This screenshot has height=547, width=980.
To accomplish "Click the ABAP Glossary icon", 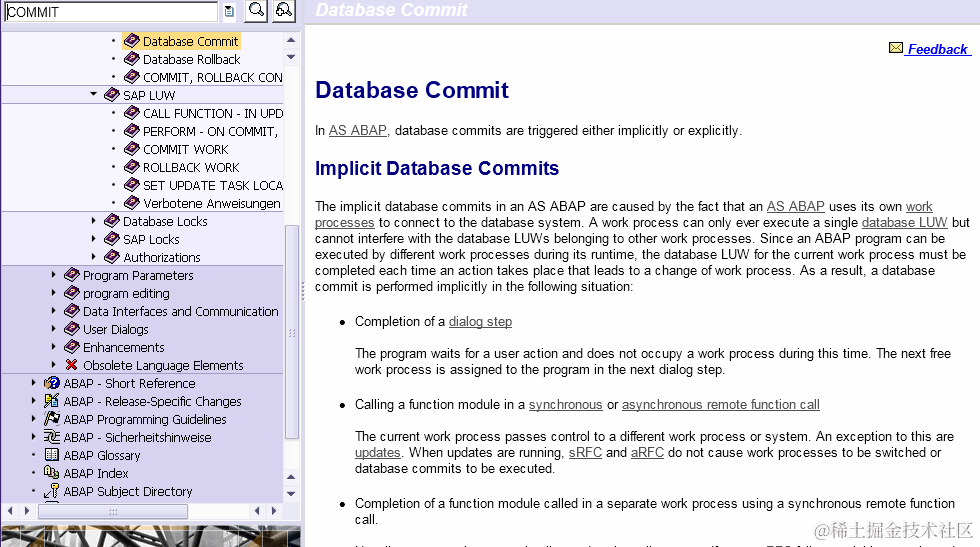I will pyautogui.click(x=52, y=455).
